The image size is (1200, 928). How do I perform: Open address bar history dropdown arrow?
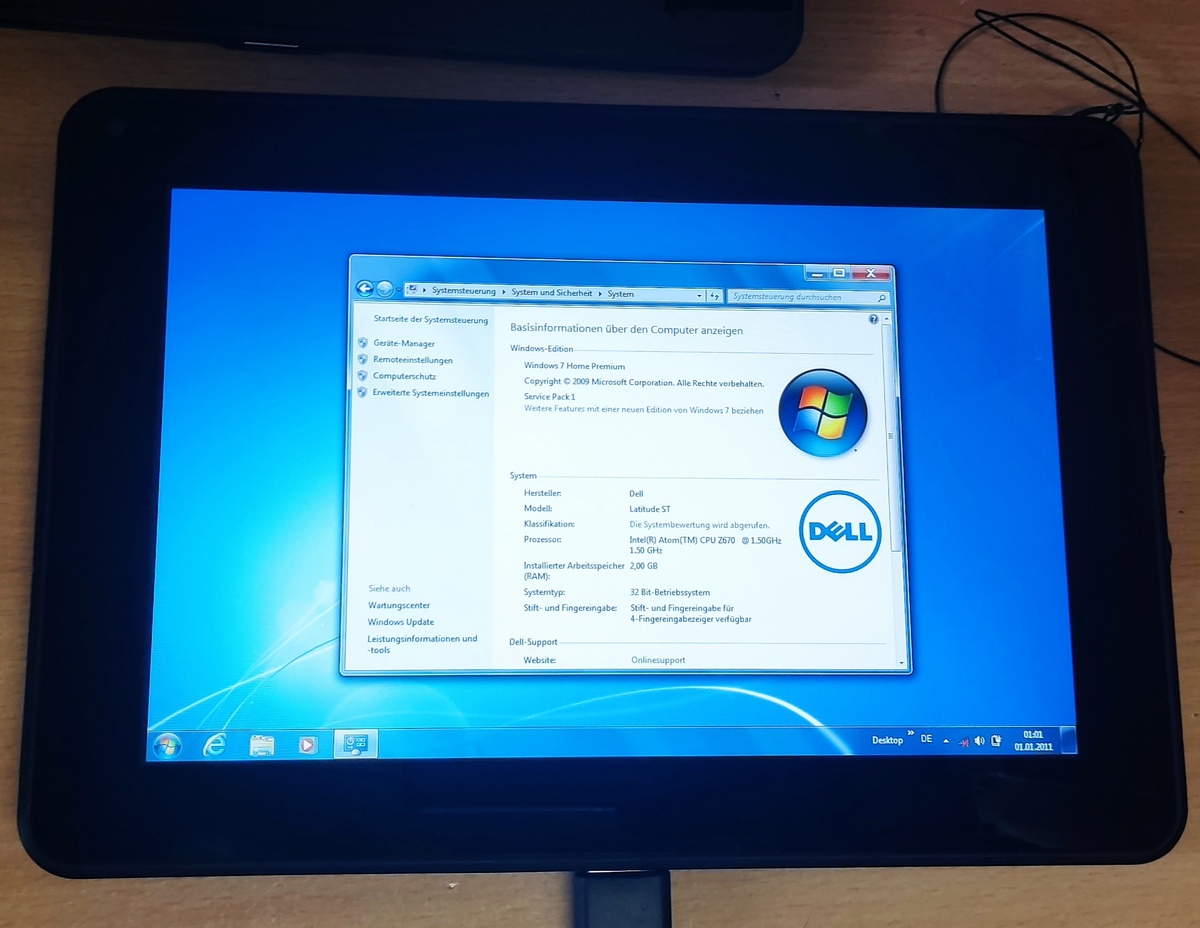pos(699,296)
